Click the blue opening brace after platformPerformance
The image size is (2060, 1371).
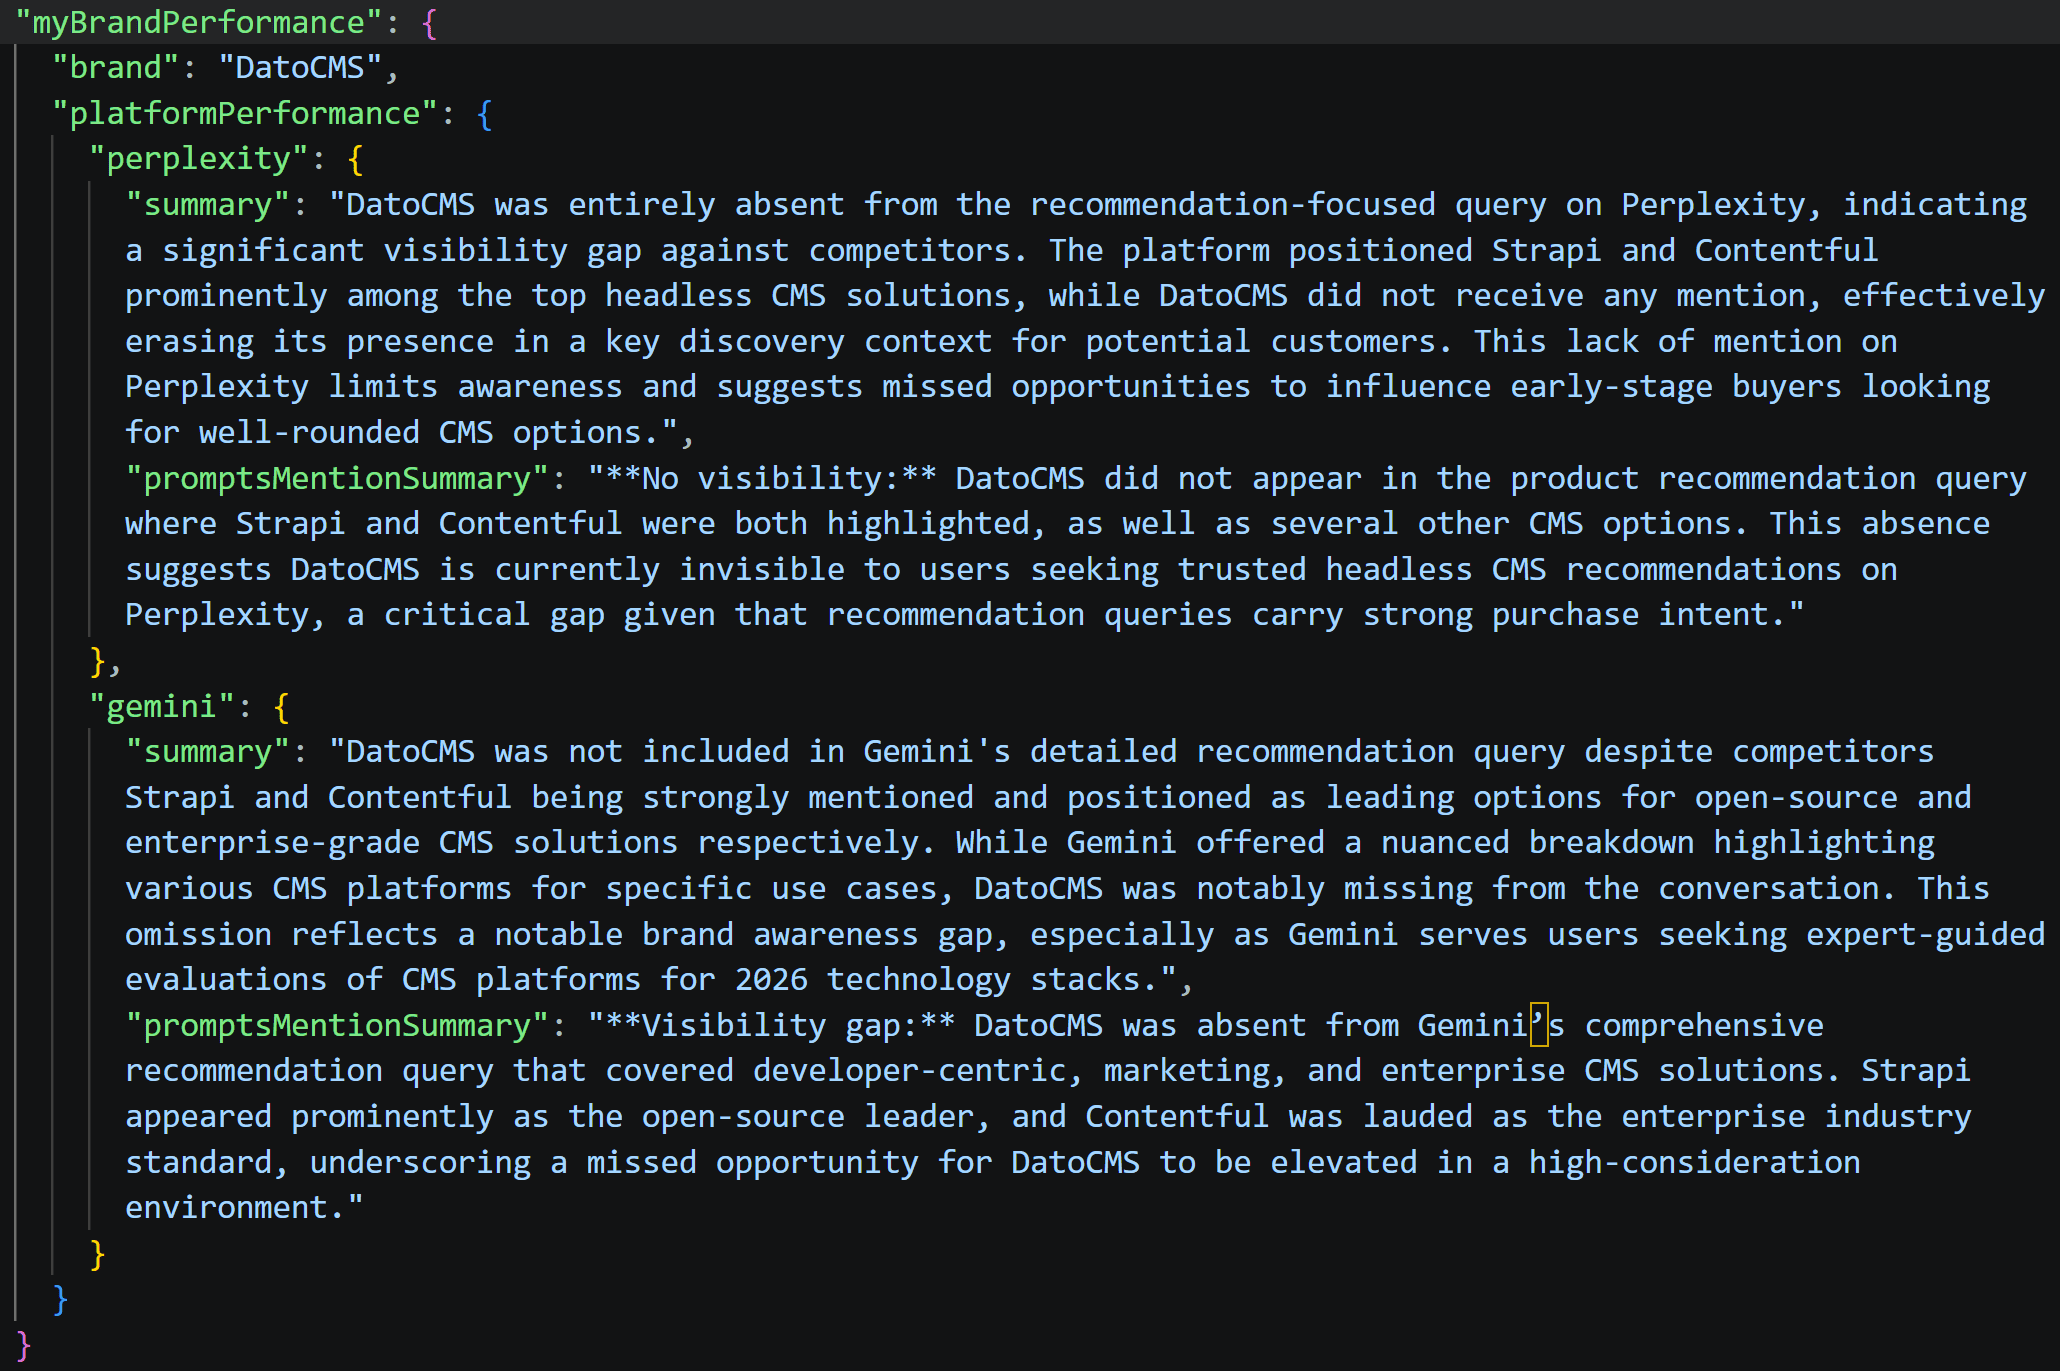pos(485,114)
